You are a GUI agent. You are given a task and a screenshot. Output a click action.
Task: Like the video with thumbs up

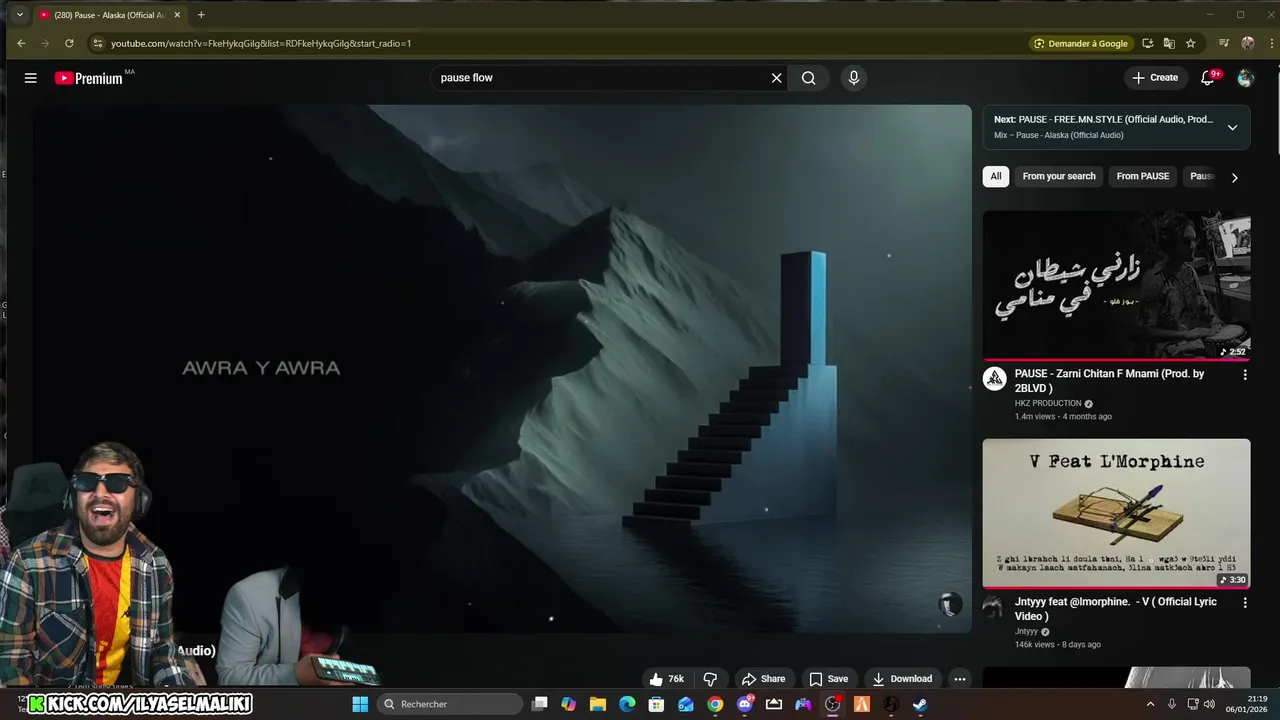[667, 679]
